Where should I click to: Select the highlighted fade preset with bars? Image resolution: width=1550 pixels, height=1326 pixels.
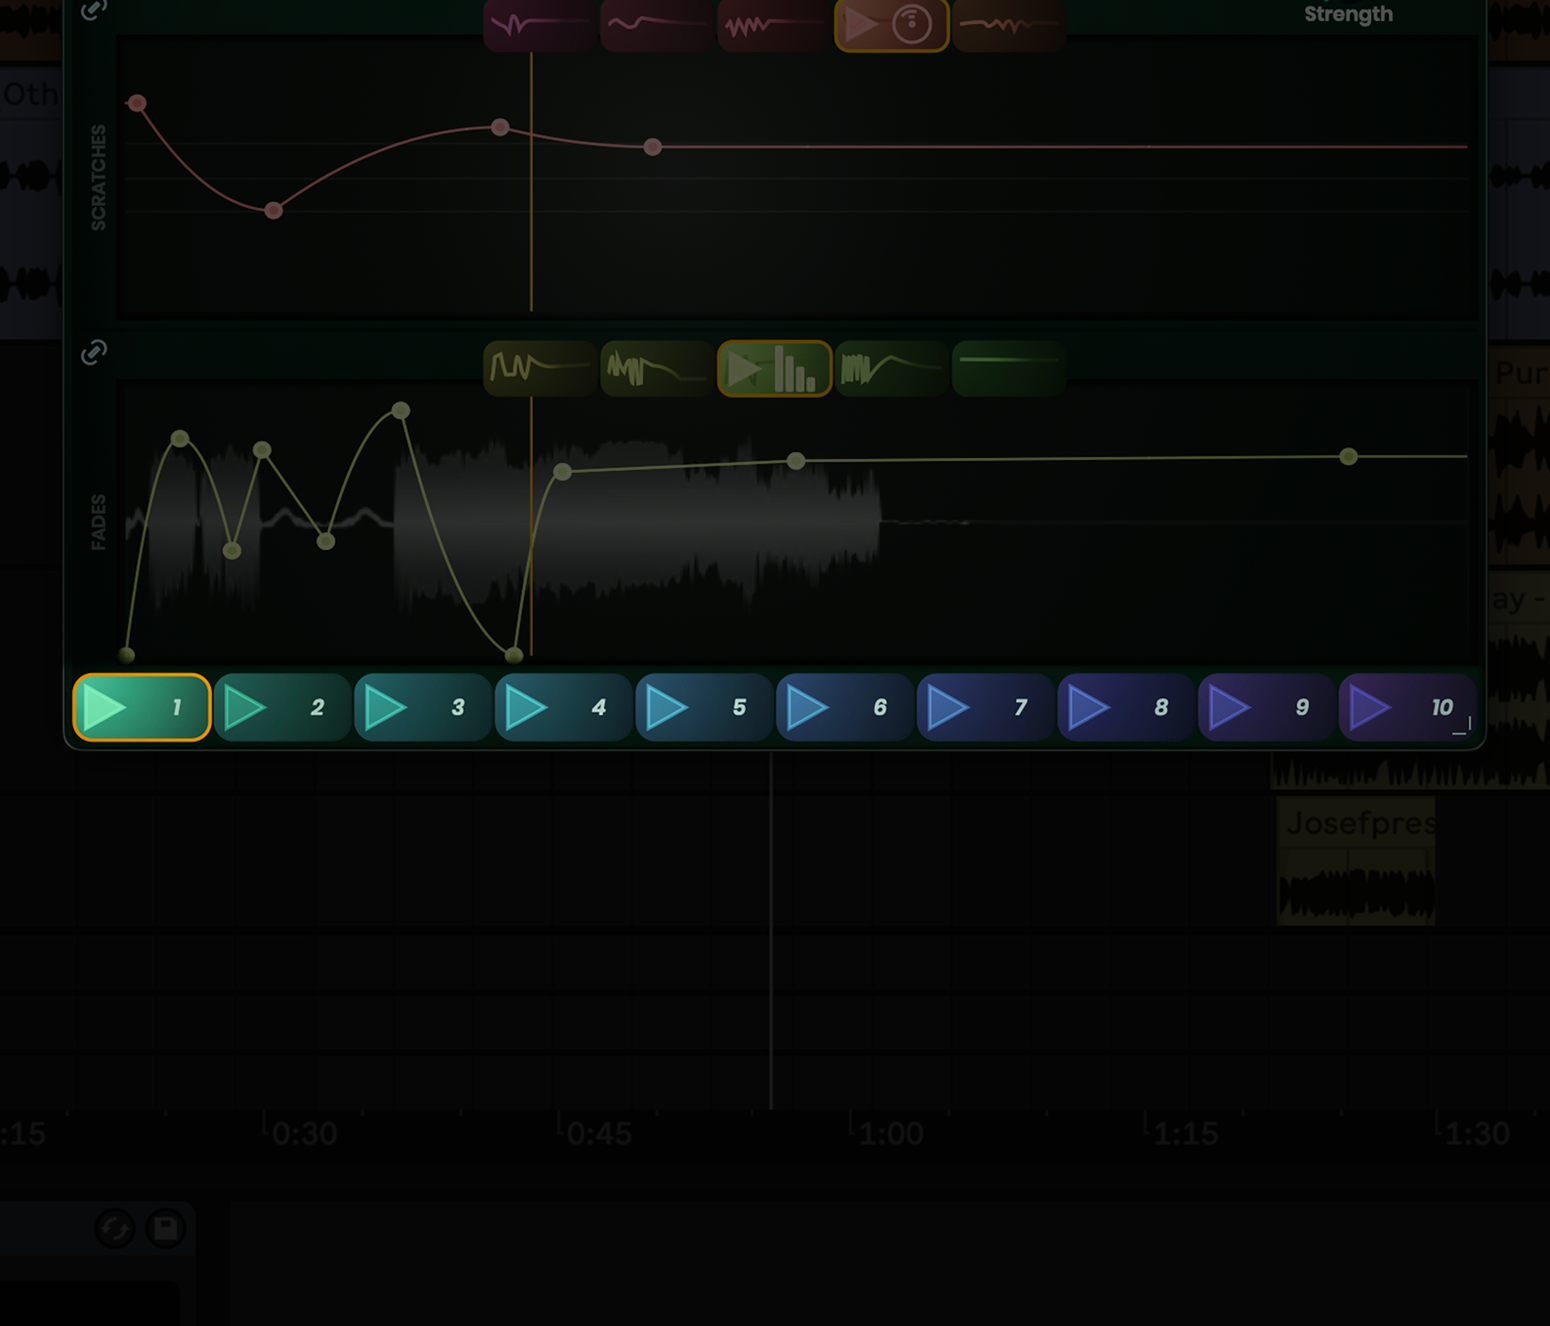pos(774,369)
